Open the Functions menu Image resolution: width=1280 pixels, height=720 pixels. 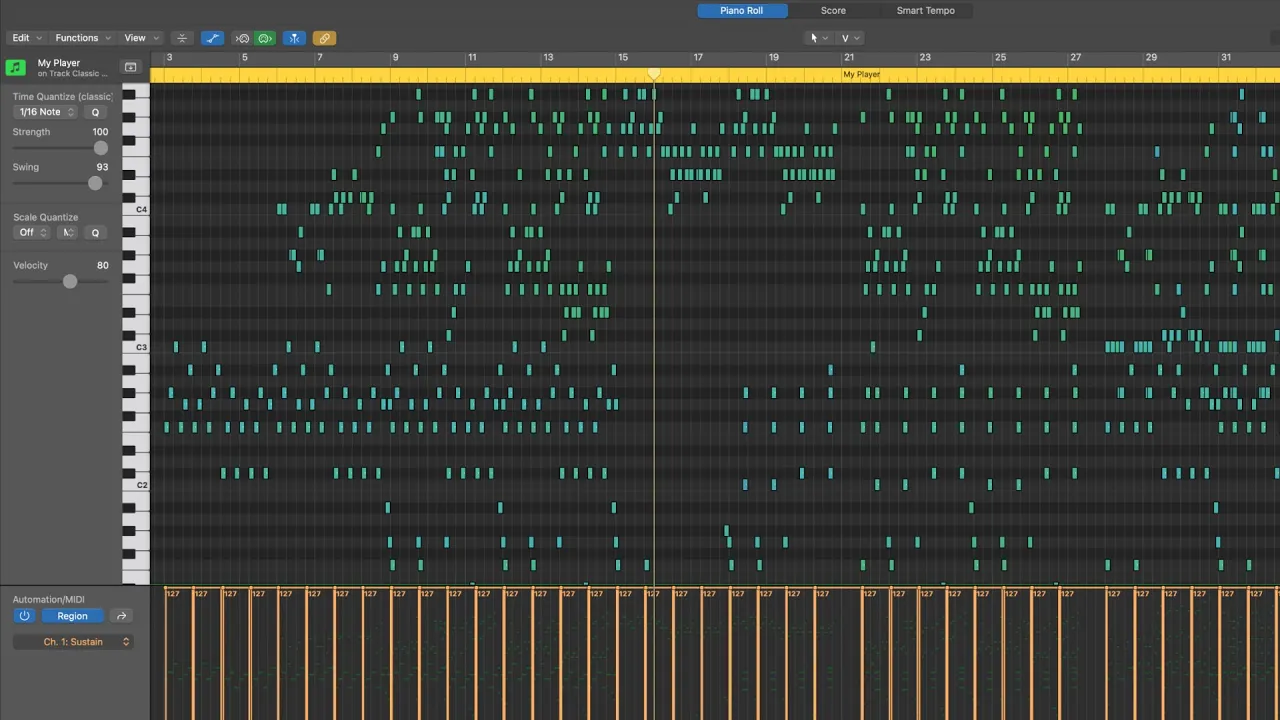(x=83, y=38)
